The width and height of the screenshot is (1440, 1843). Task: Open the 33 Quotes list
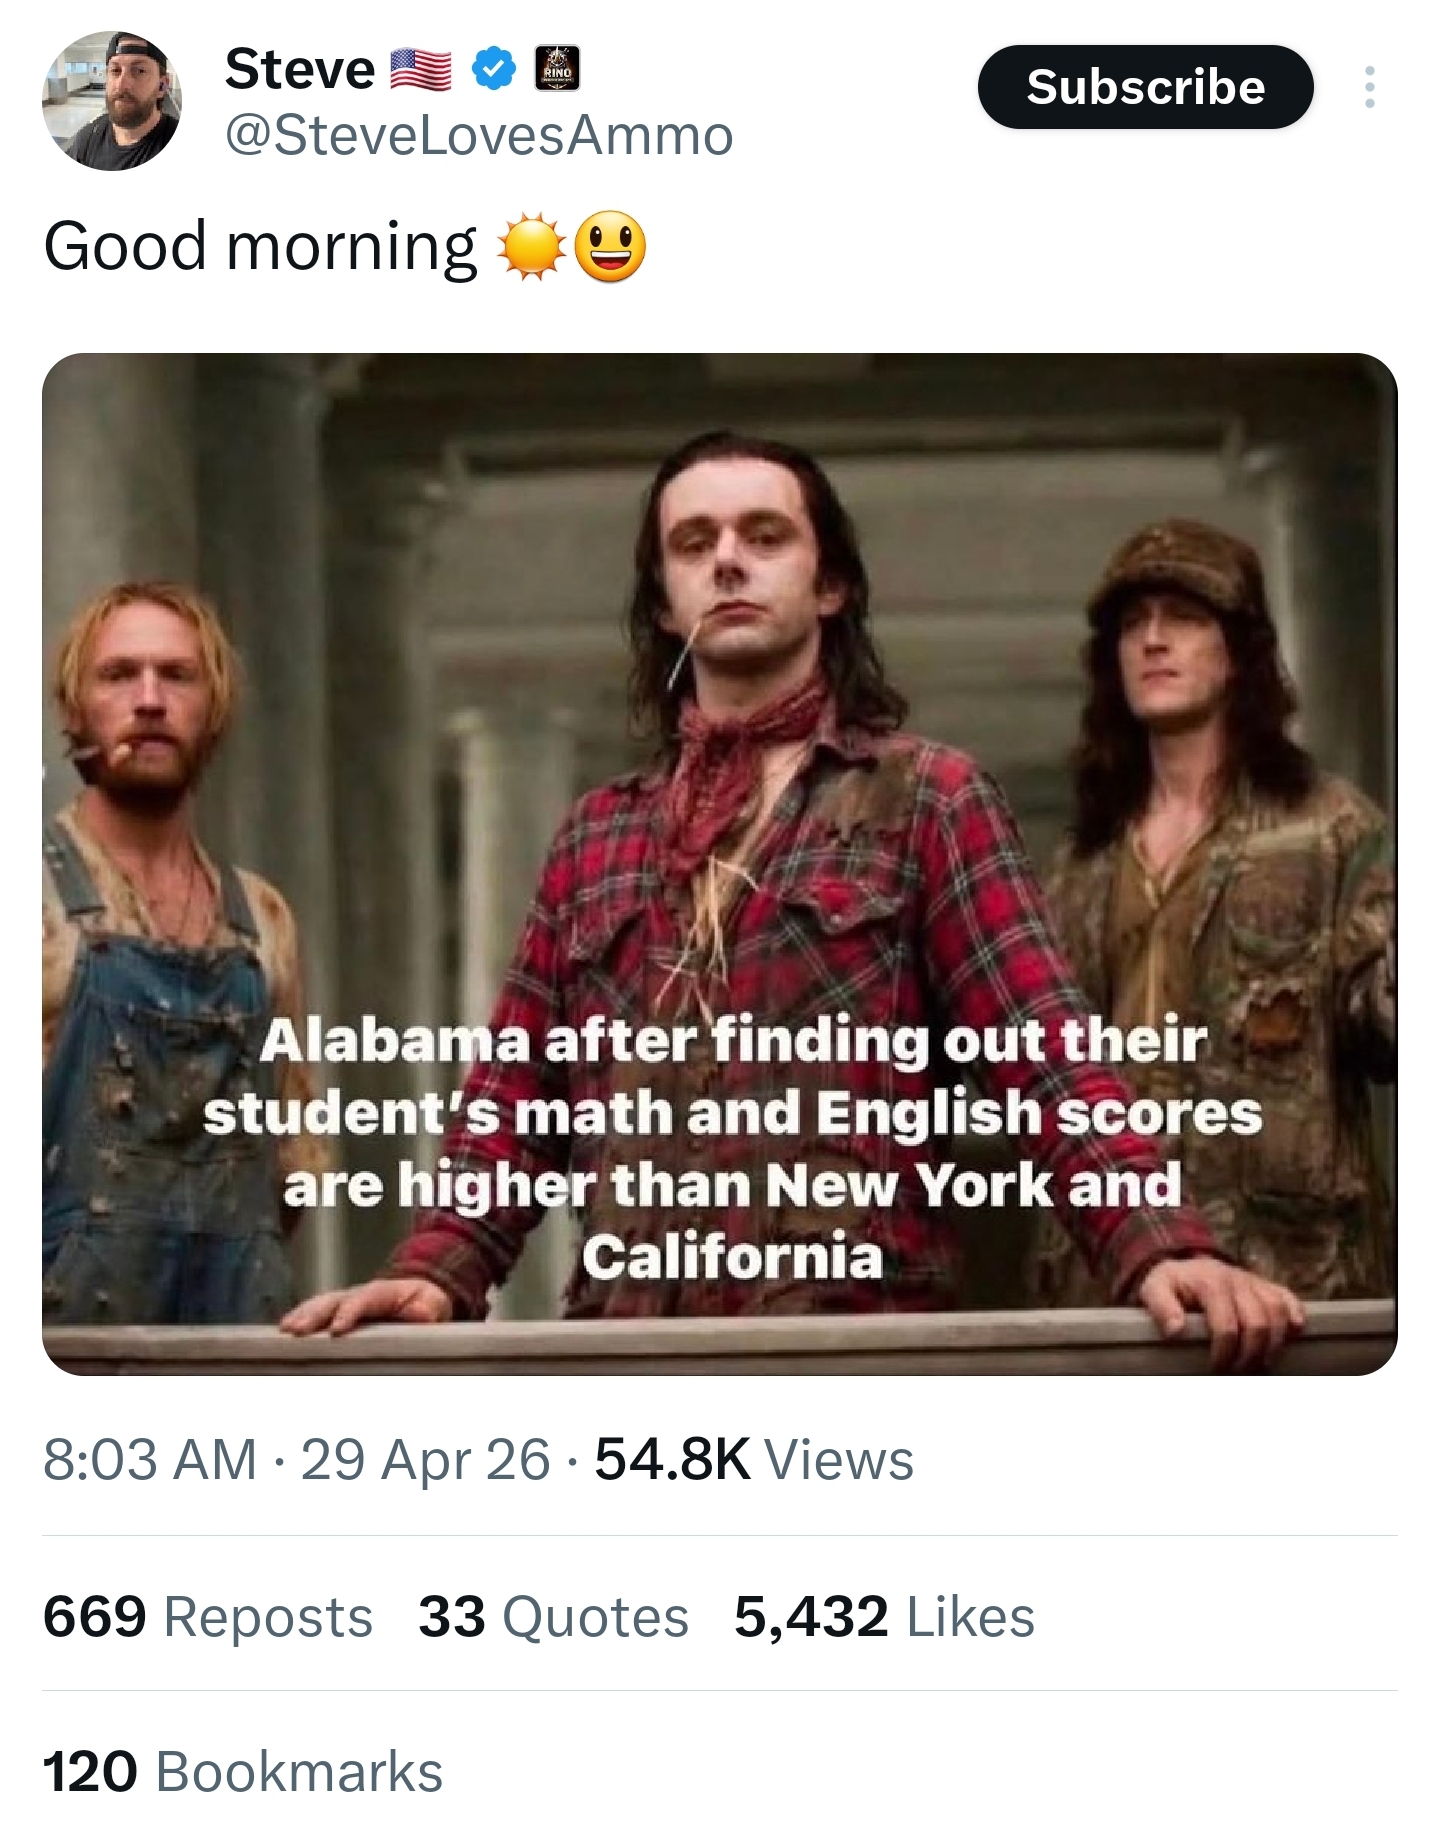click(553, 1617)
